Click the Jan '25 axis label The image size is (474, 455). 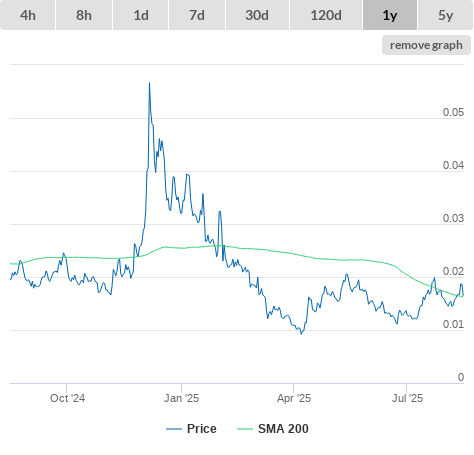click(x=181, y=398)
